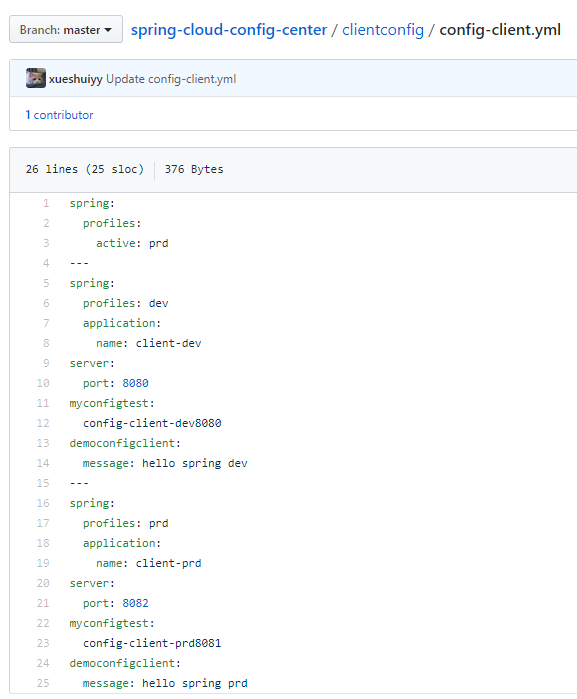Image resolution: width=577 pixels, height=699 pixels.
Task: Click line number 21
Action: [x=43, y=603]
